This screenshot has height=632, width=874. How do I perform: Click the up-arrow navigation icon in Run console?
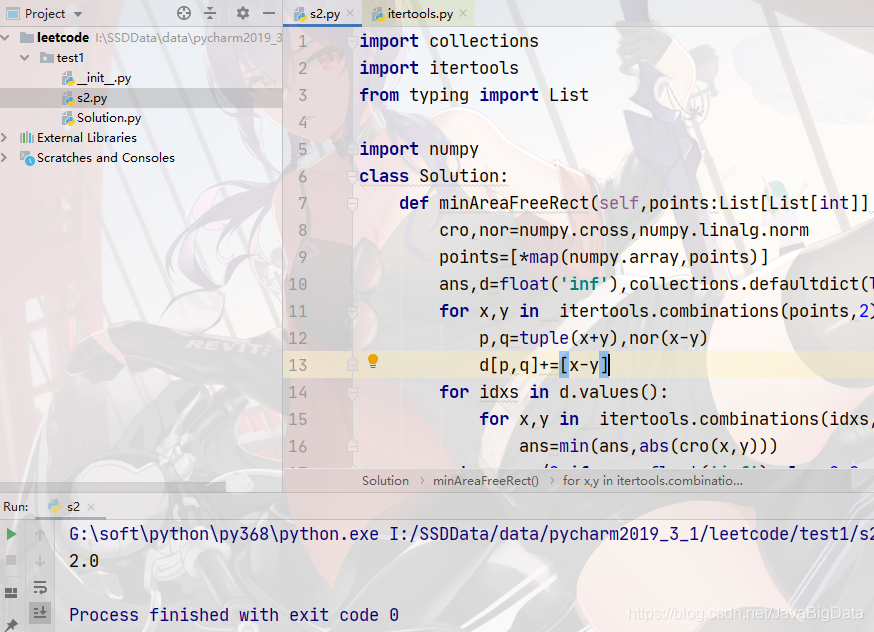[40, 533]
